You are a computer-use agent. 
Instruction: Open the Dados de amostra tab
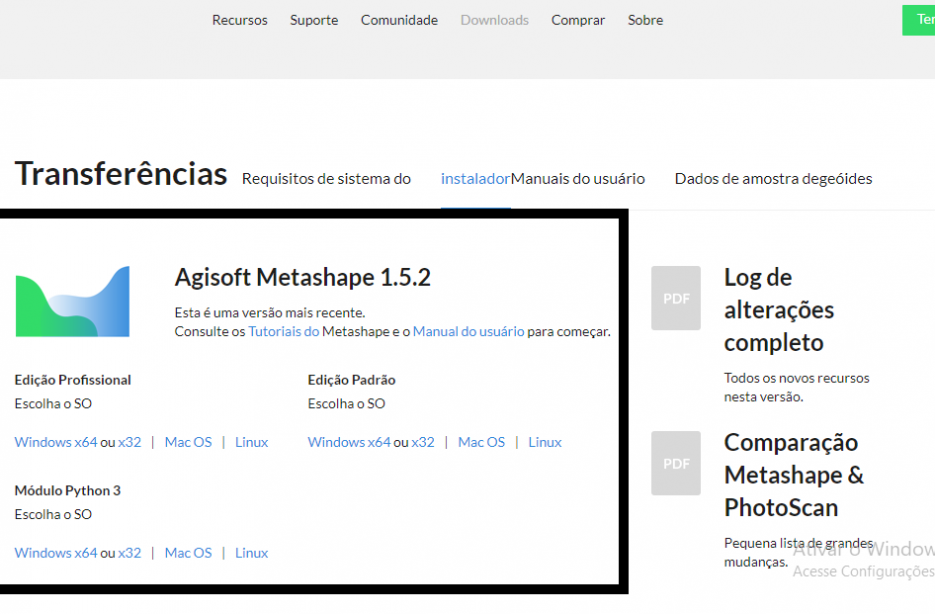tap(773, 179)
